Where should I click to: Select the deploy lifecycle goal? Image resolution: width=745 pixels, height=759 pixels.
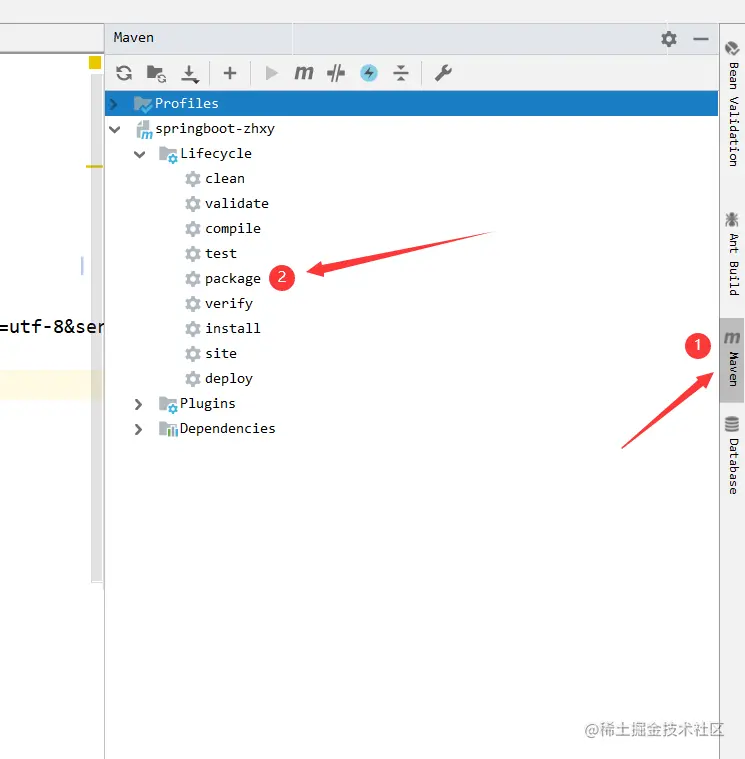pos(229,379)
